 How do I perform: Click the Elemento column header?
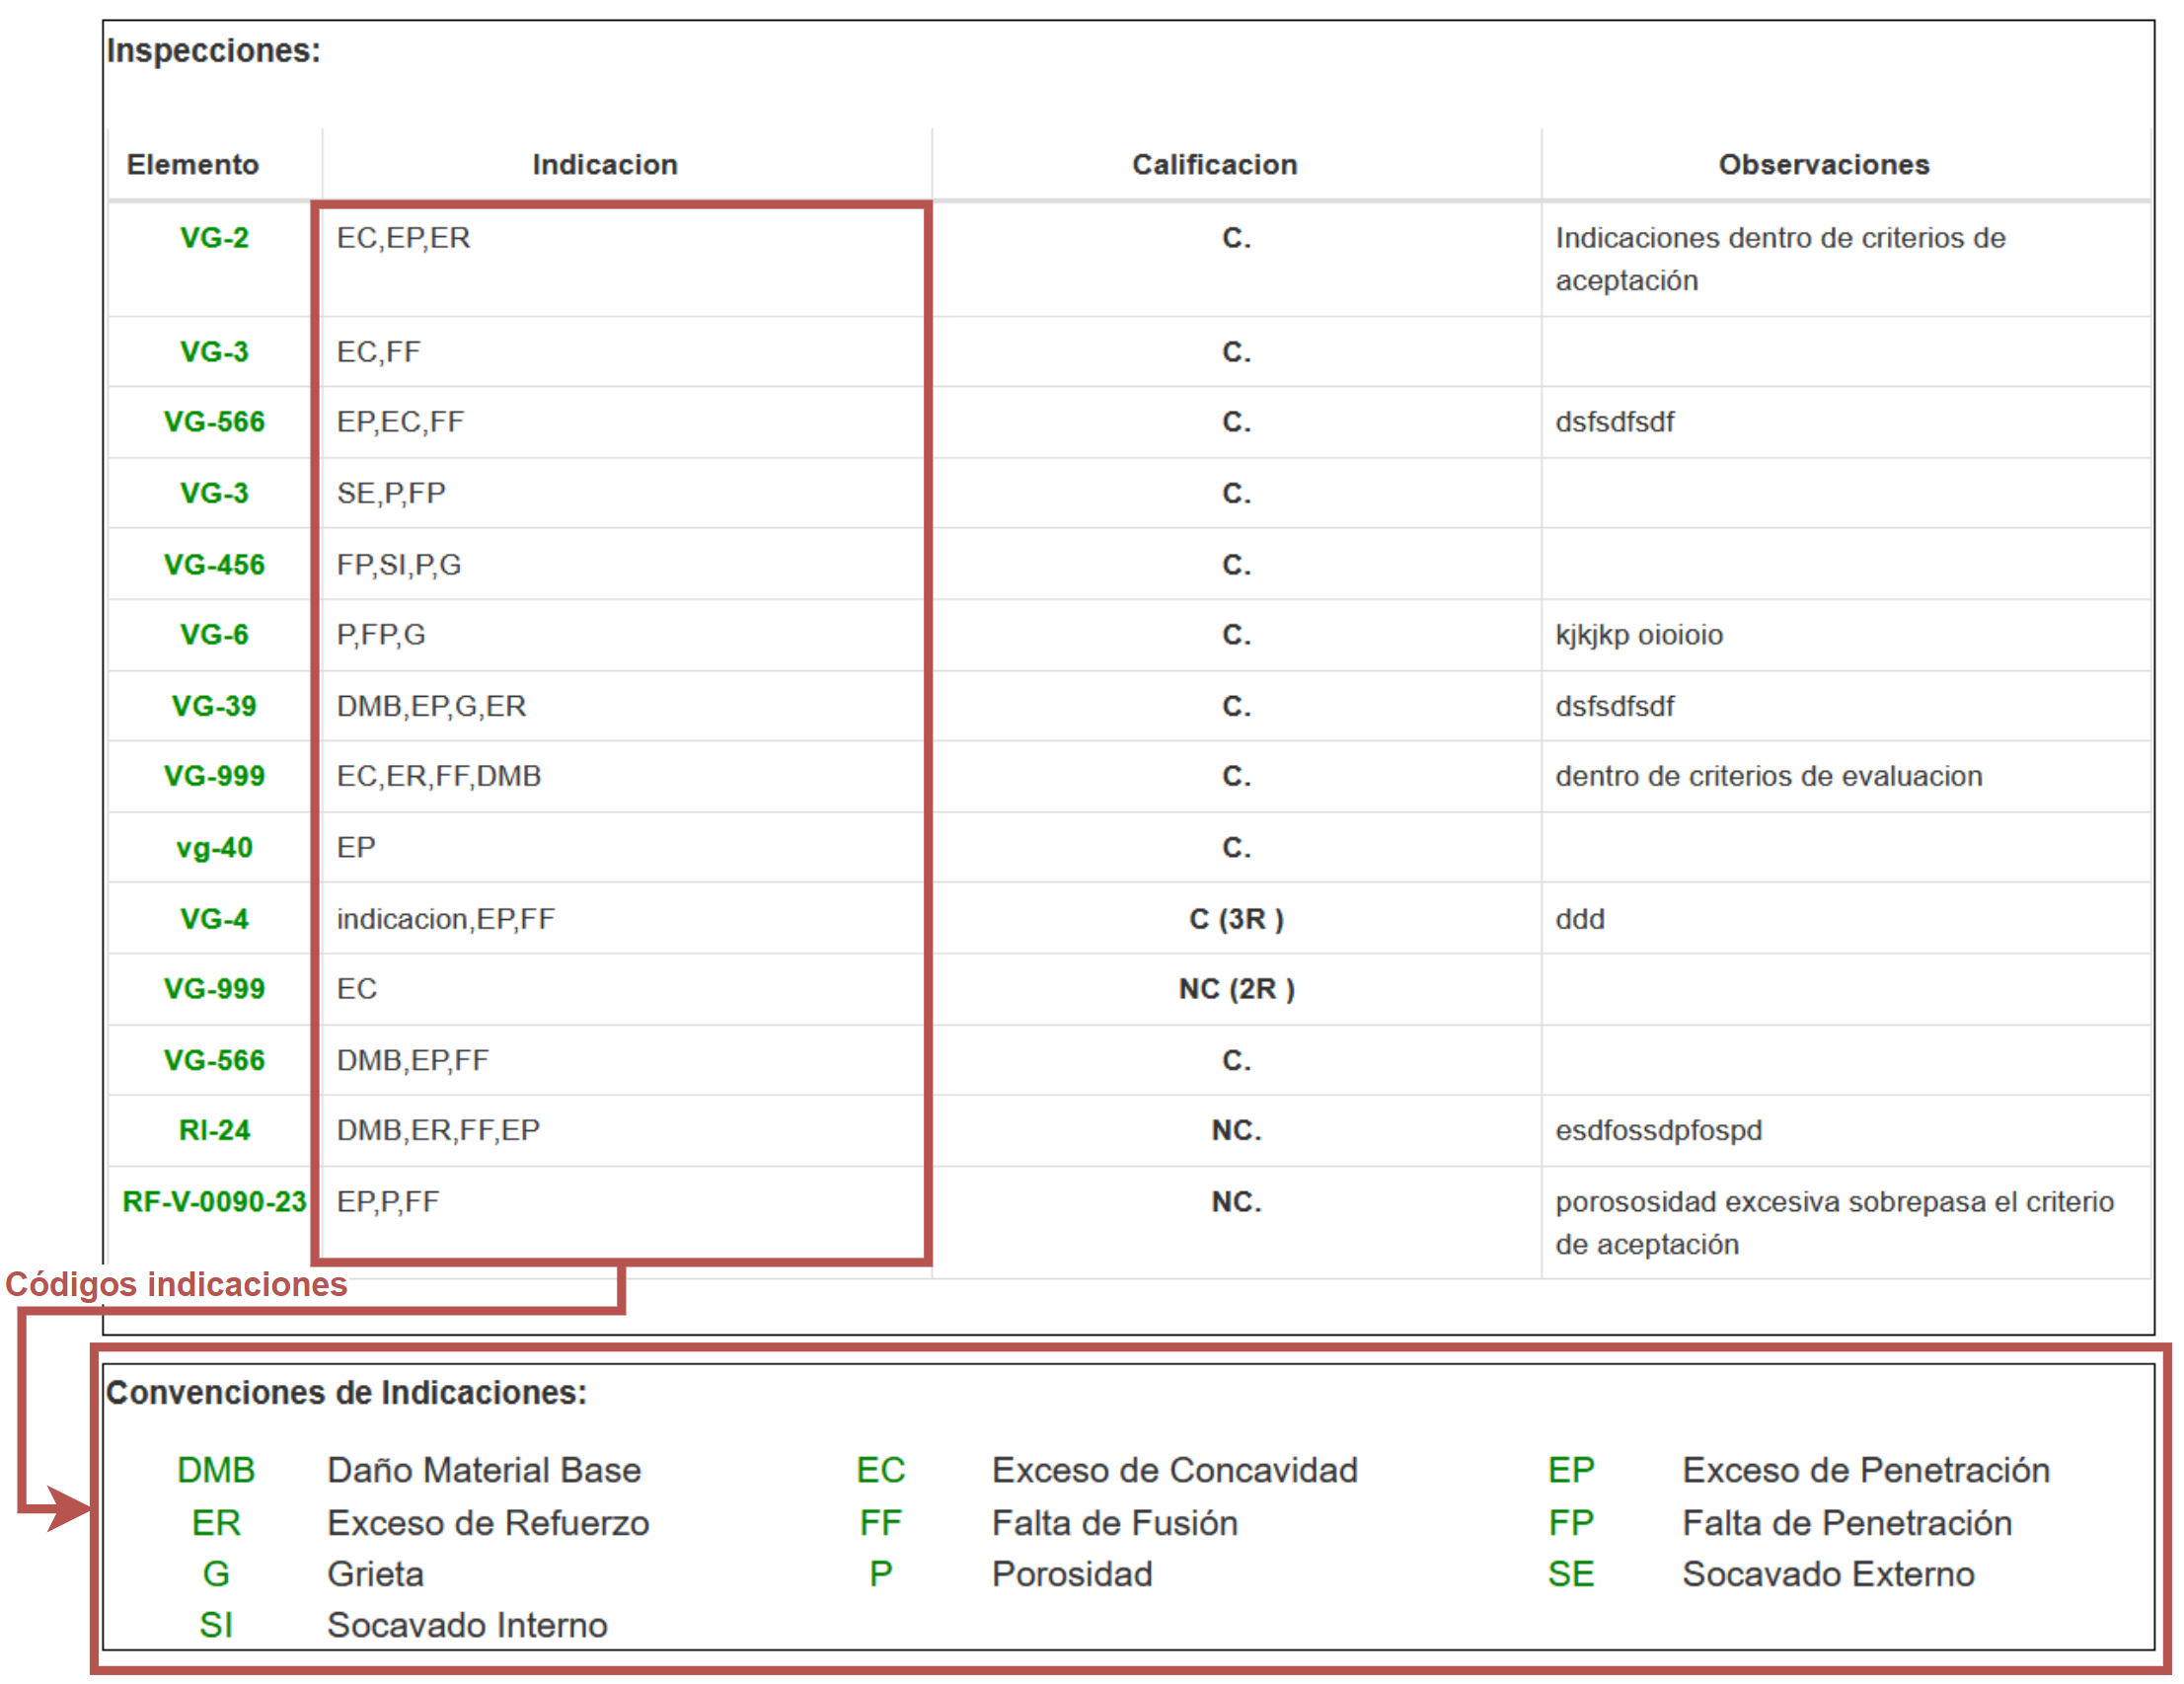[193, 164]
